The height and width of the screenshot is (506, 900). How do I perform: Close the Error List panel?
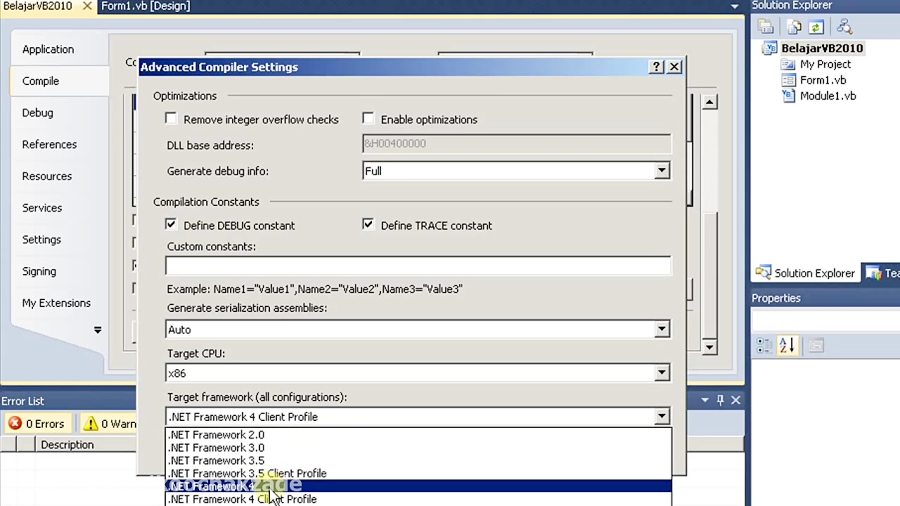point(736,400)
